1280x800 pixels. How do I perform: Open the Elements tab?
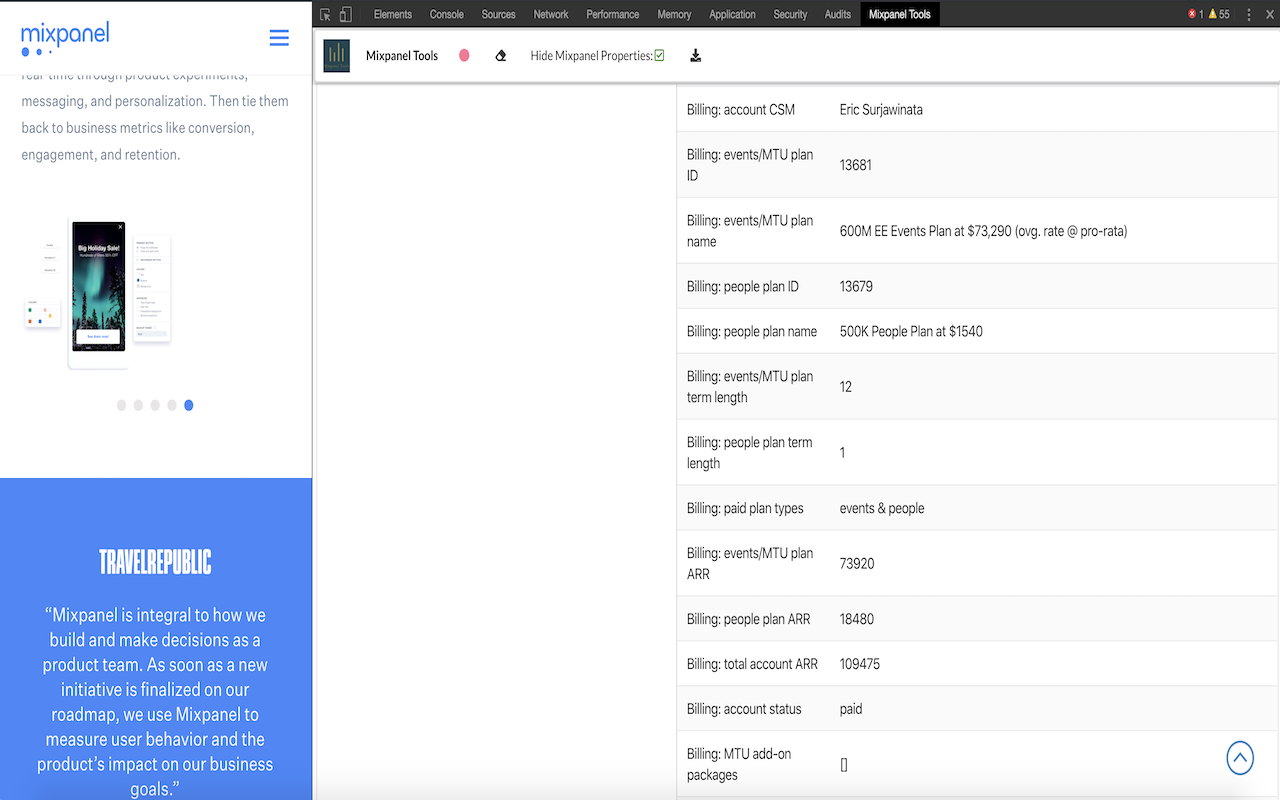(x=393, y=14)
